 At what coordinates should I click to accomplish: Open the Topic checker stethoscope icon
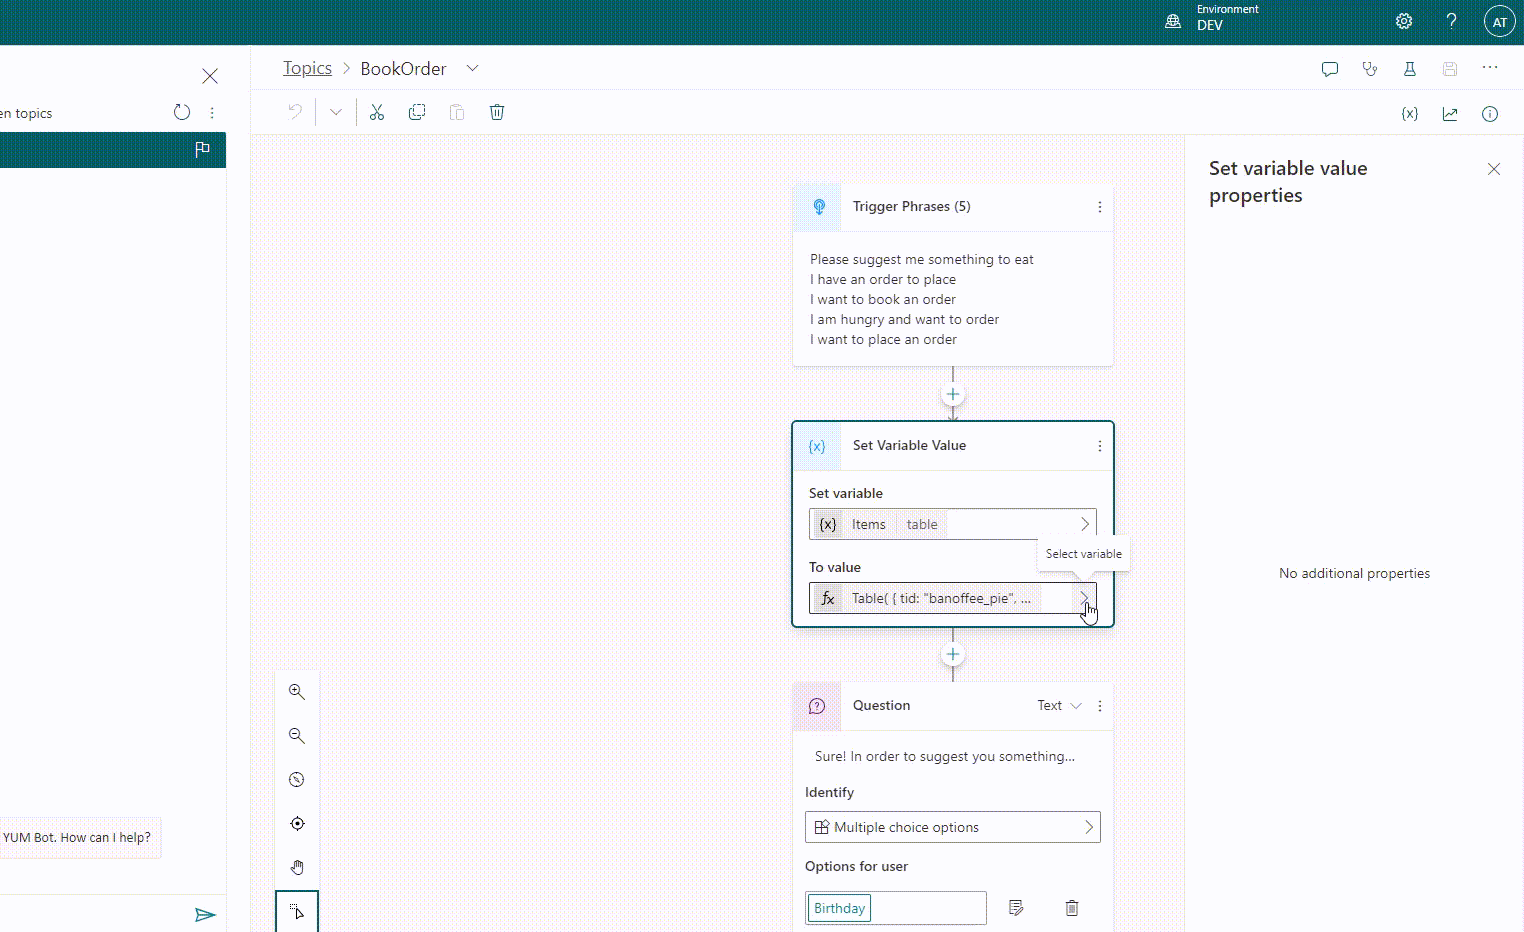pos(1369,68)
